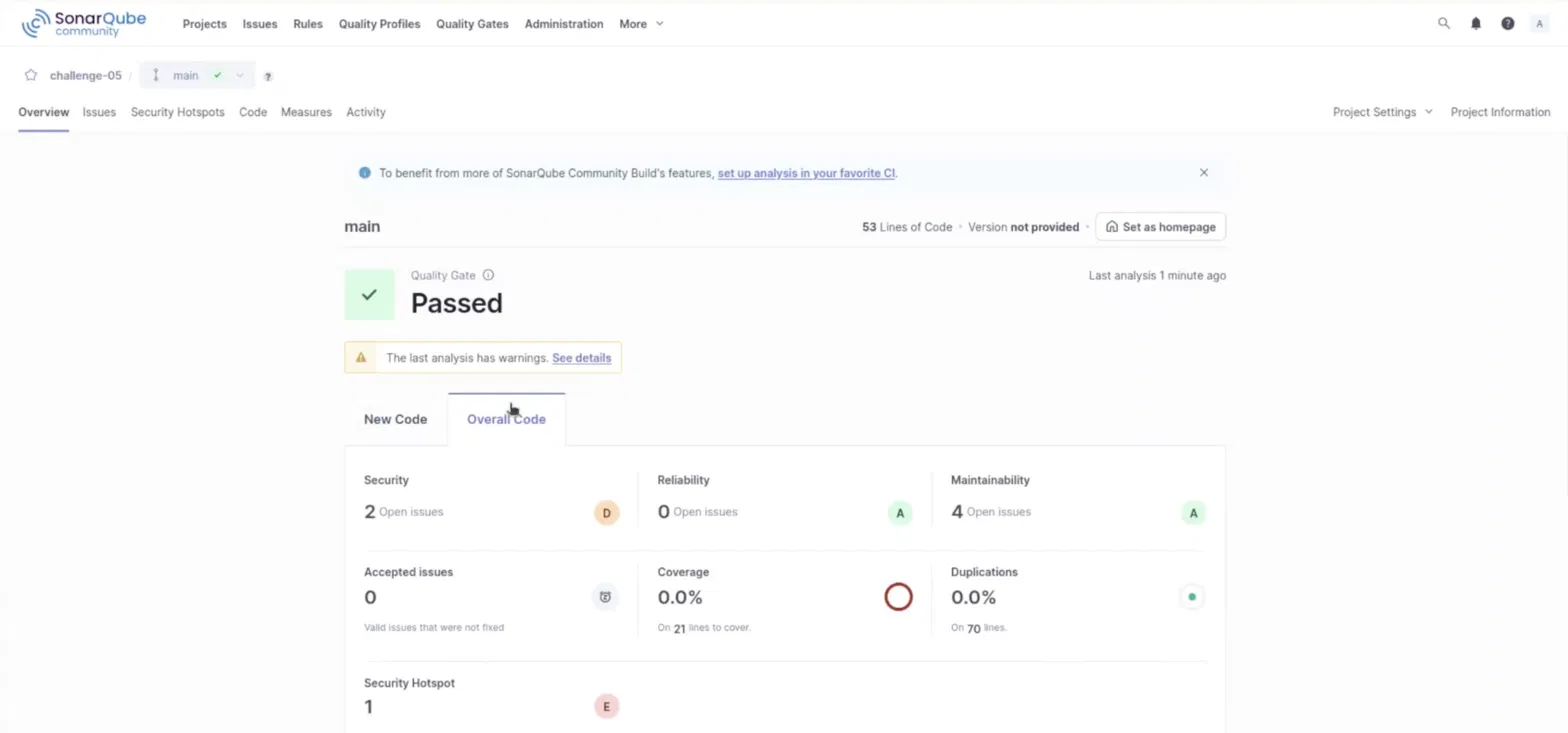
Task: Expand the More menu
Action: click(641, 24)
